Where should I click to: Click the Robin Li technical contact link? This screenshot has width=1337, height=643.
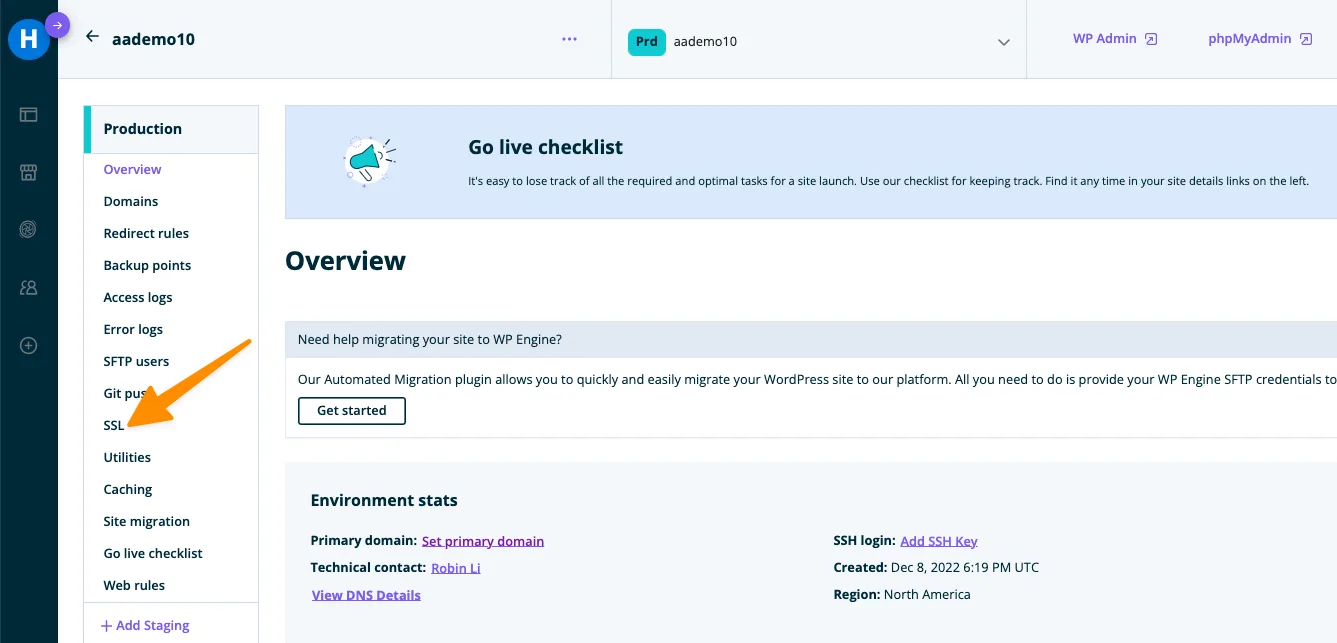click(456, 568)
